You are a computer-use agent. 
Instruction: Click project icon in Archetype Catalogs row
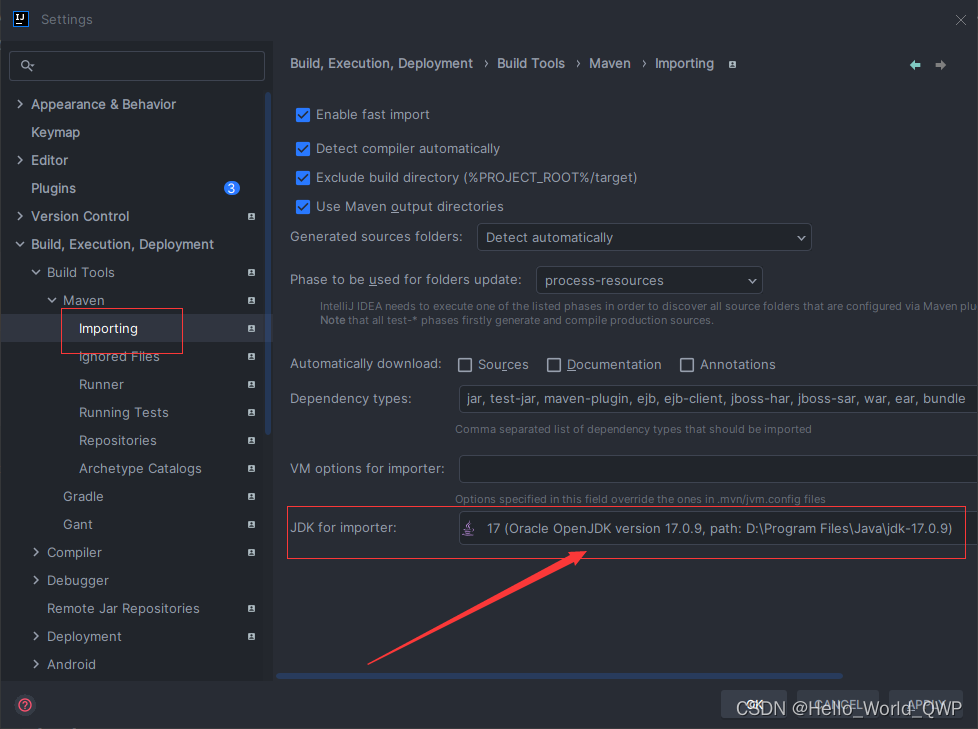pos(251,468)
